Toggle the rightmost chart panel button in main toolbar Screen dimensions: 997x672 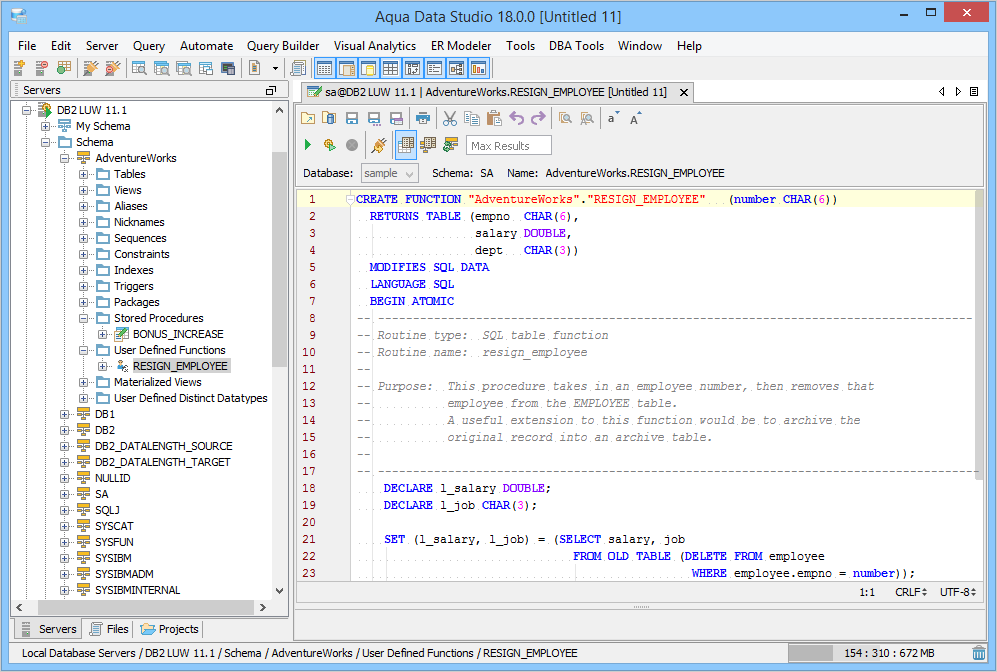pyautogui.click(x=479, y=68)
